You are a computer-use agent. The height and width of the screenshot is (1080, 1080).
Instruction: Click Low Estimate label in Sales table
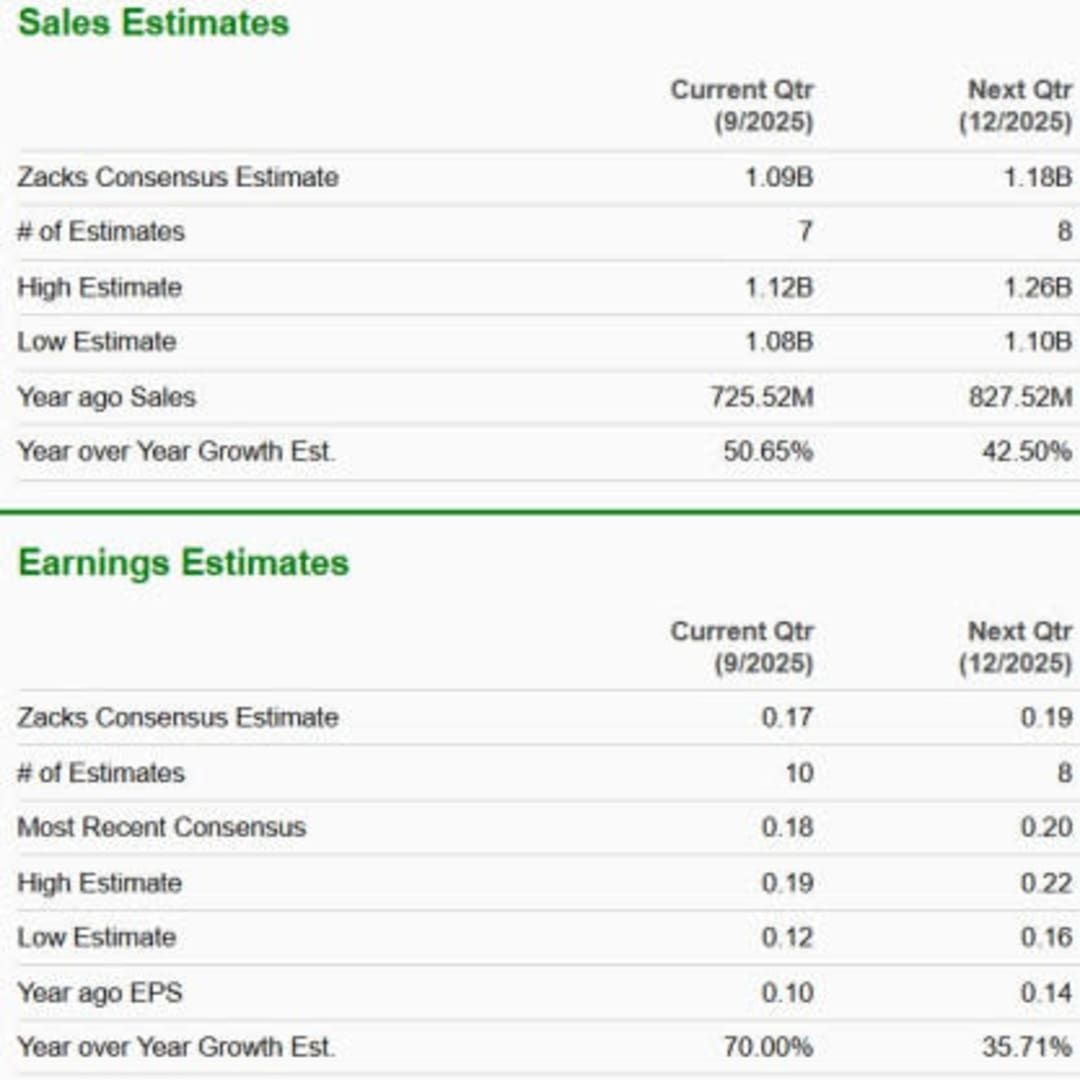96,342
